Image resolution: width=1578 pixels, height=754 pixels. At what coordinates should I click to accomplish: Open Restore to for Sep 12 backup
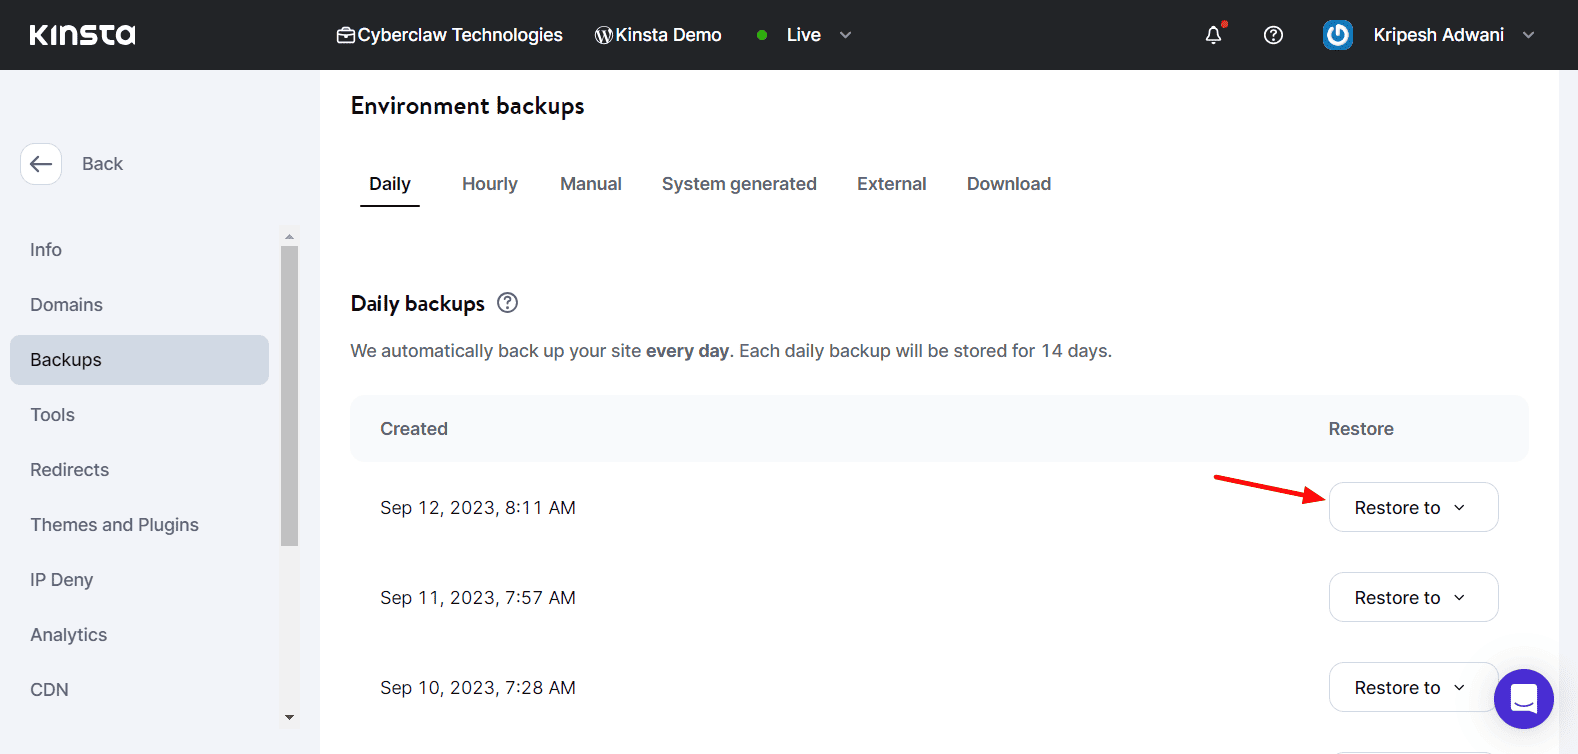(x=1412, y=508)
